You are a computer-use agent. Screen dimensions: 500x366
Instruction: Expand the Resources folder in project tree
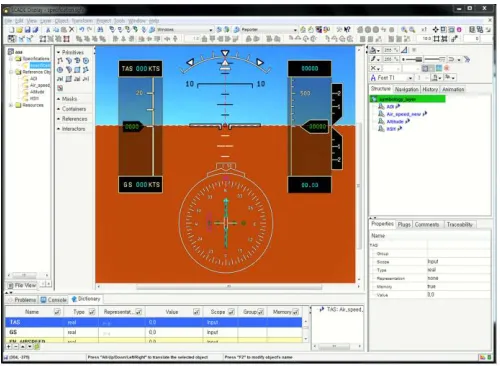pos(11,105)
